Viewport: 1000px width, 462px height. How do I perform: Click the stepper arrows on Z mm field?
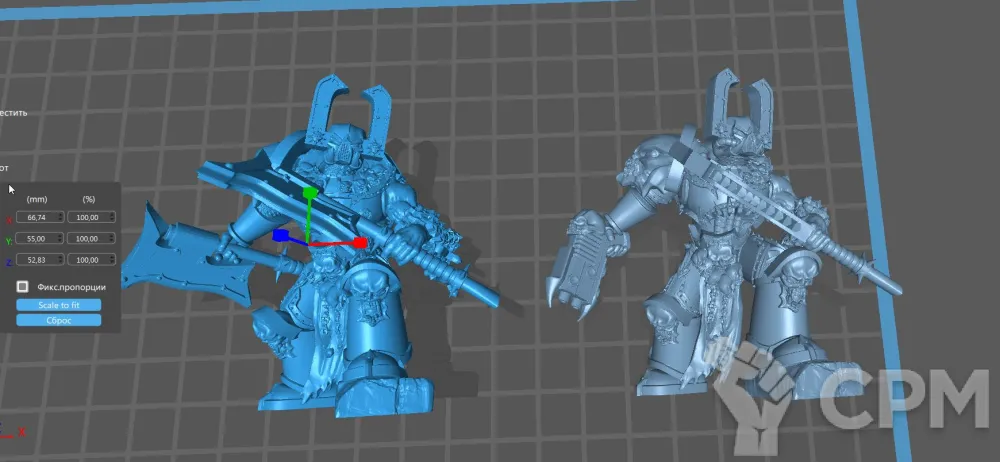61,261
